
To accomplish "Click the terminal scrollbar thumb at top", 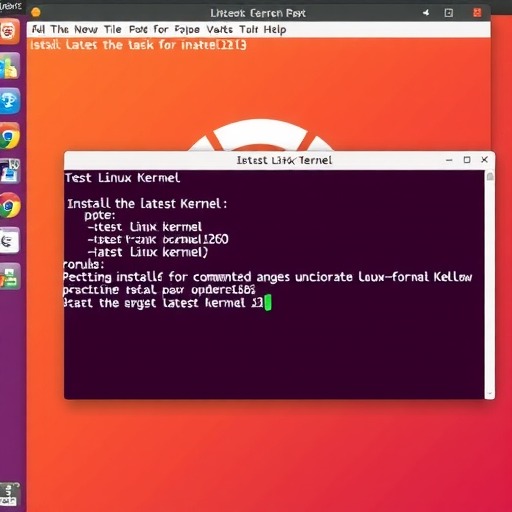I will point(490,176).
